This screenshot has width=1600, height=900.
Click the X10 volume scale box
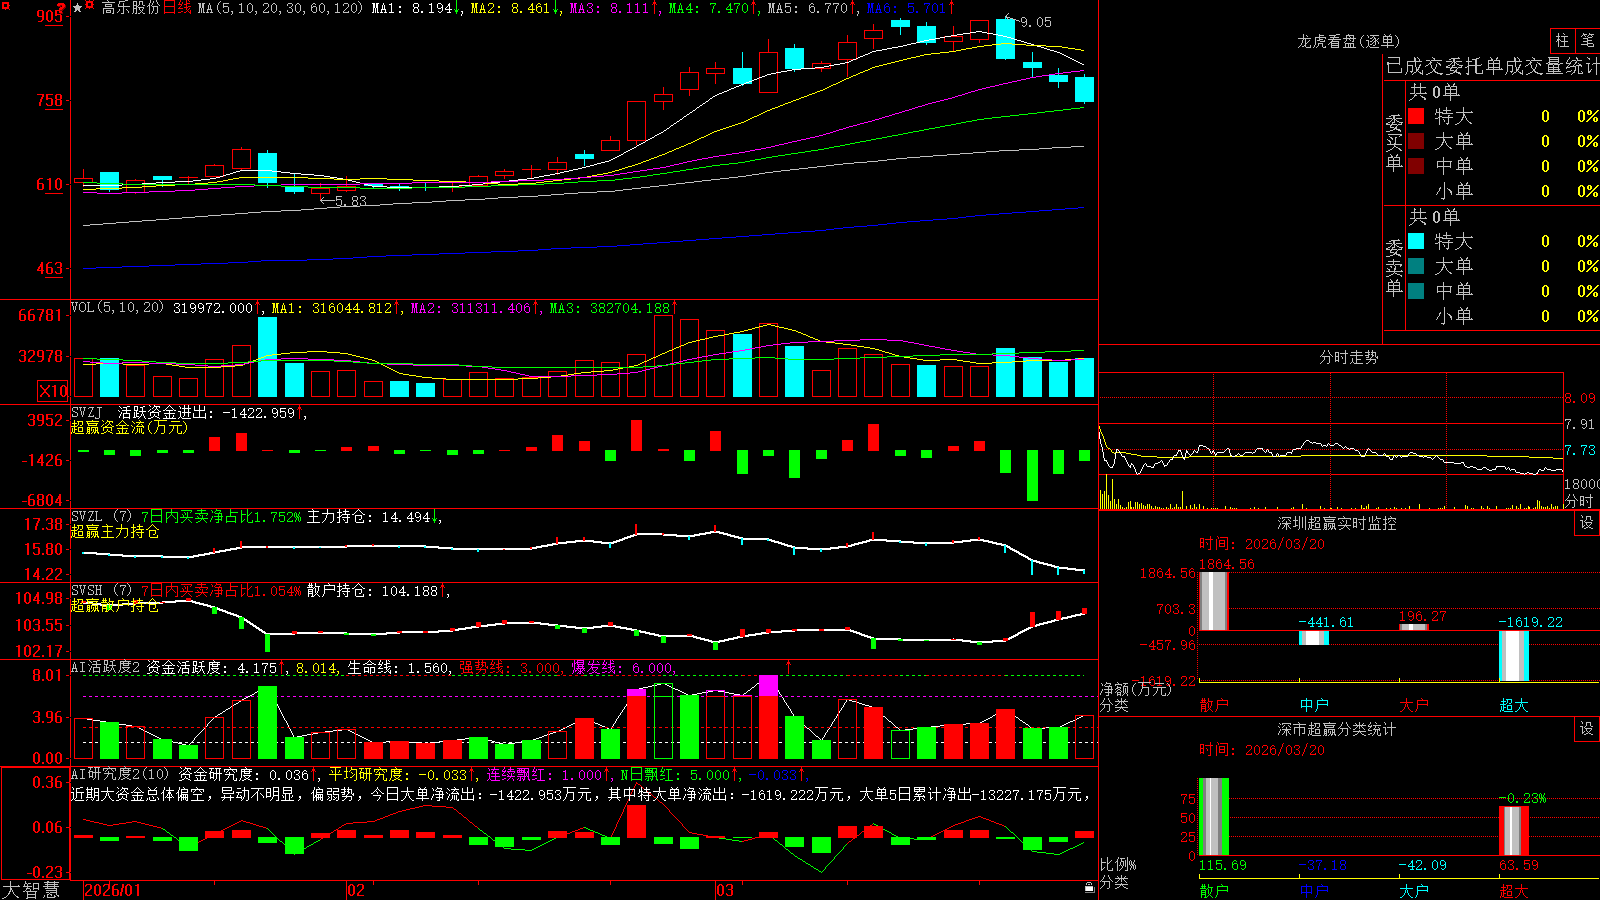click(x=53, y=391)
